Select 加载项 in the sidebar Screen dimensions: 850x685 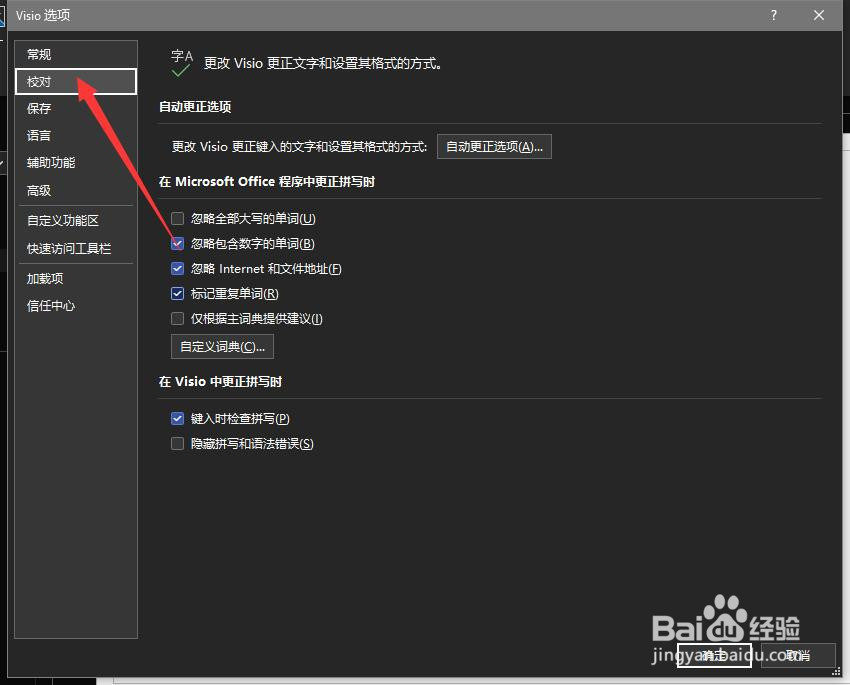76,279
